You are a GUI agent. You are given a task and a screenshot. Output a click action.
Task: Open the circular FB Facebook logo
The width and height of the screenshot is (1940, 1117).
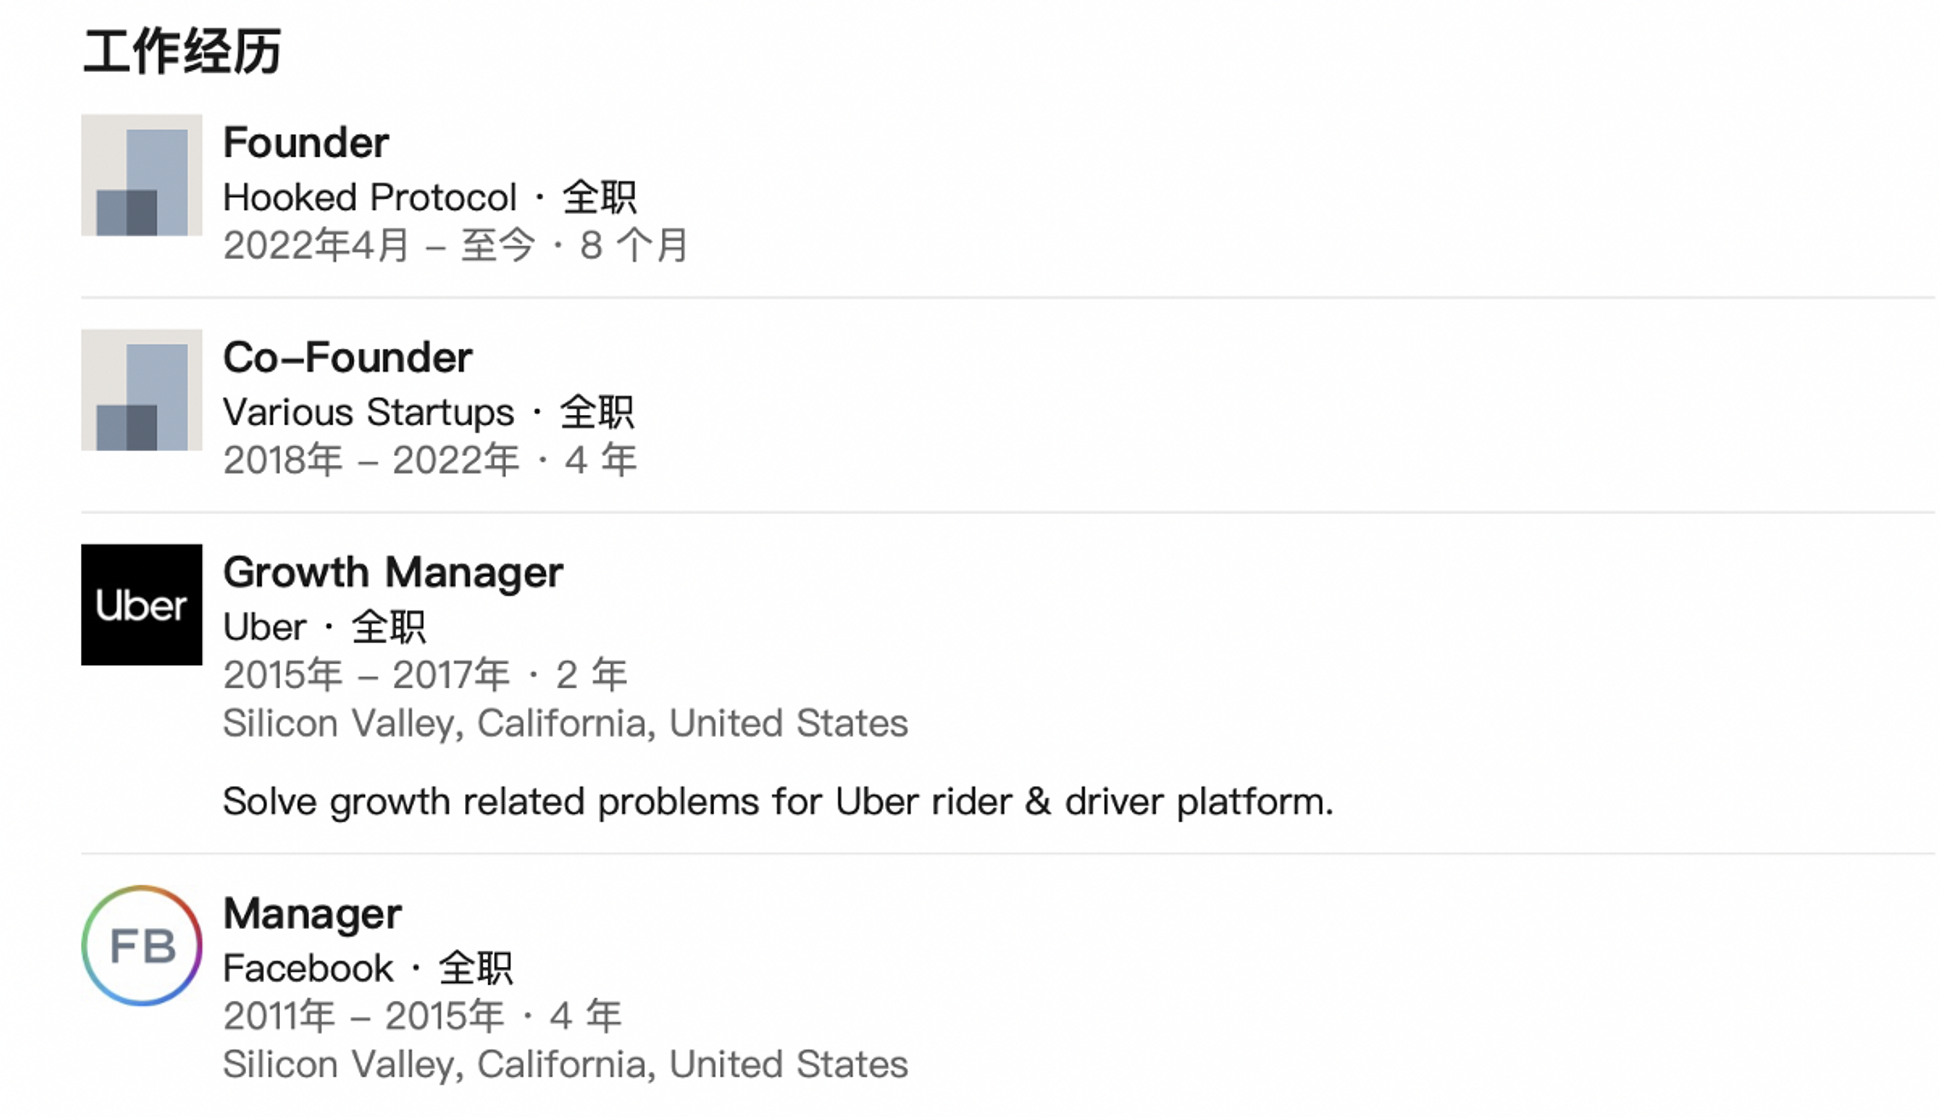pyautogui.click(x=141, y=945)
